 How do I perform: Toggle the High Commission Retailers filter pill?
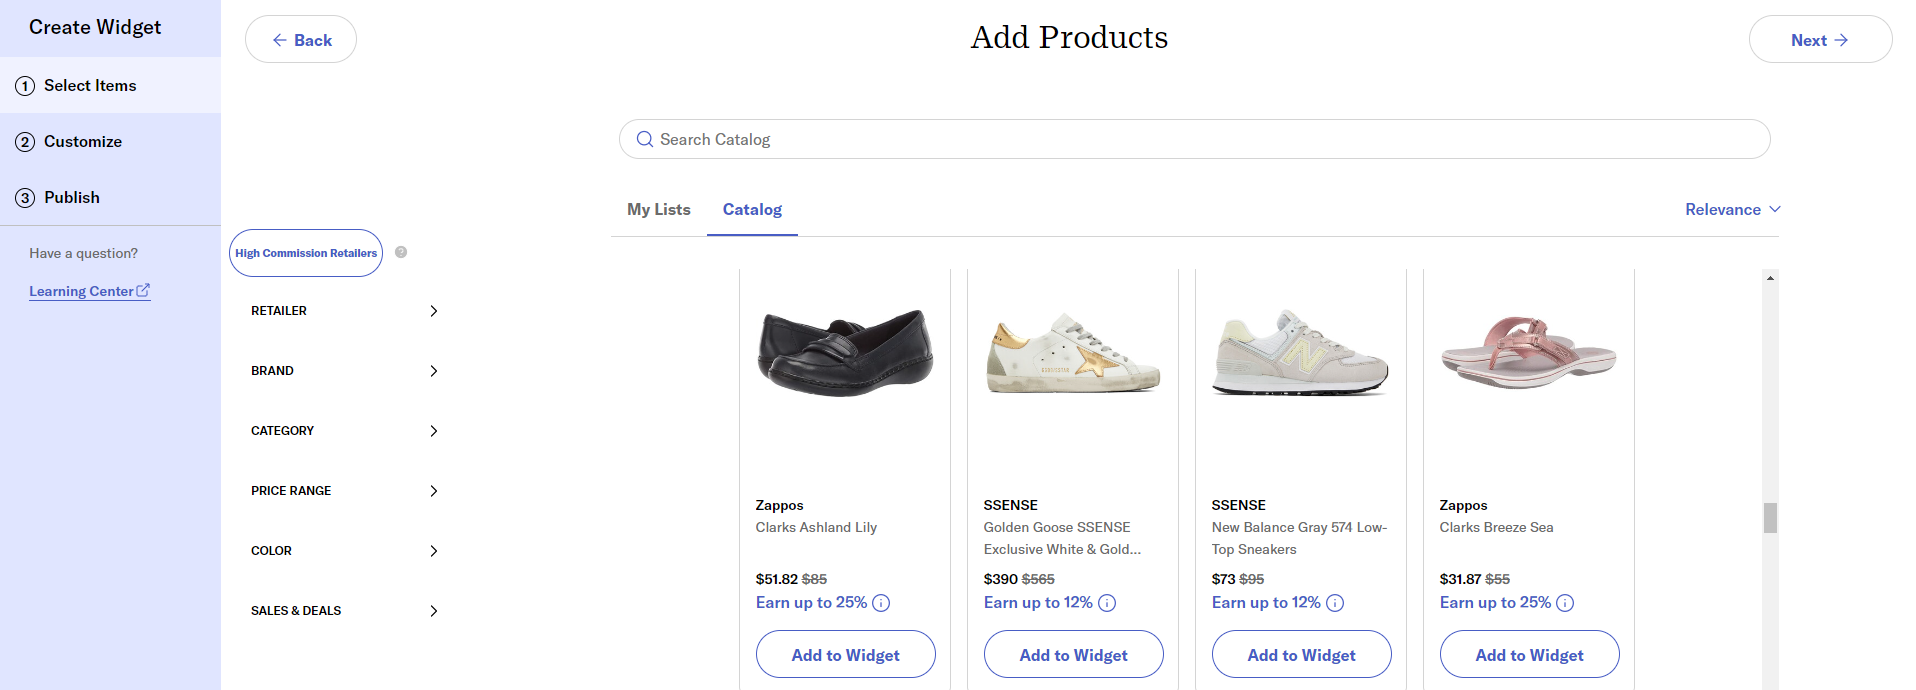click(x=305, y=252)
